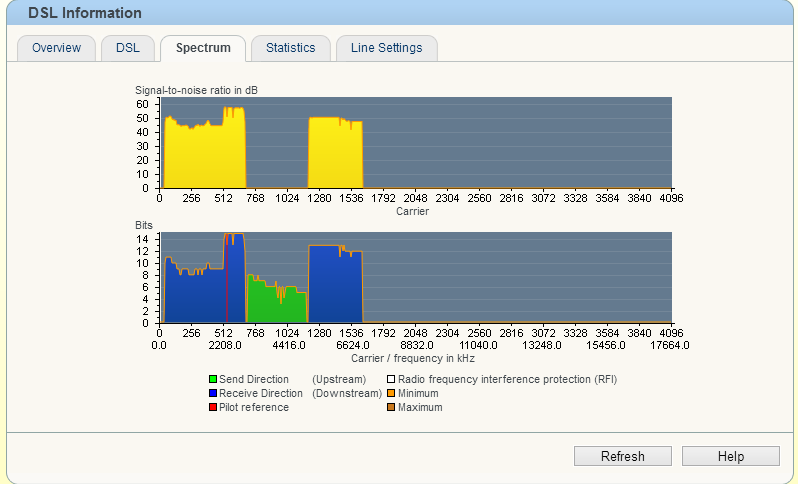
Task: Click the '(Upstream)' legend text
Action: [x=339, y=379]
